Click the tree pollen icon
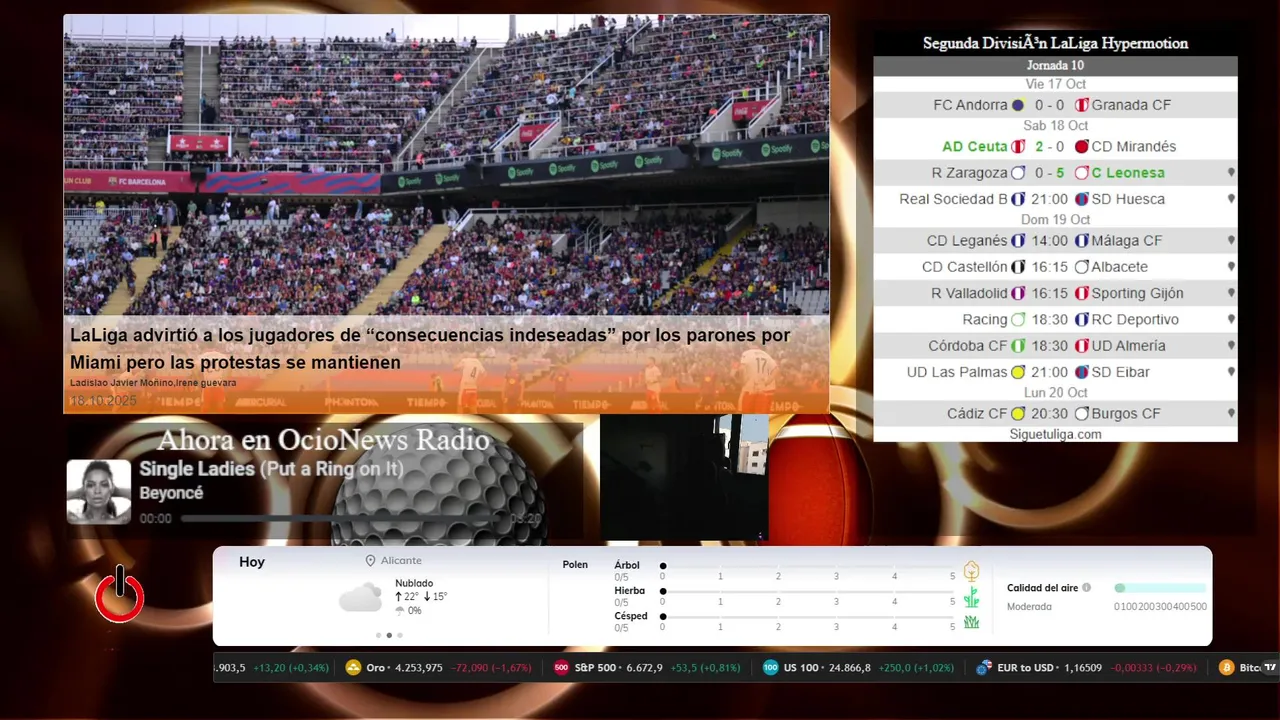1280x720 pixels. tap(971, 571)
